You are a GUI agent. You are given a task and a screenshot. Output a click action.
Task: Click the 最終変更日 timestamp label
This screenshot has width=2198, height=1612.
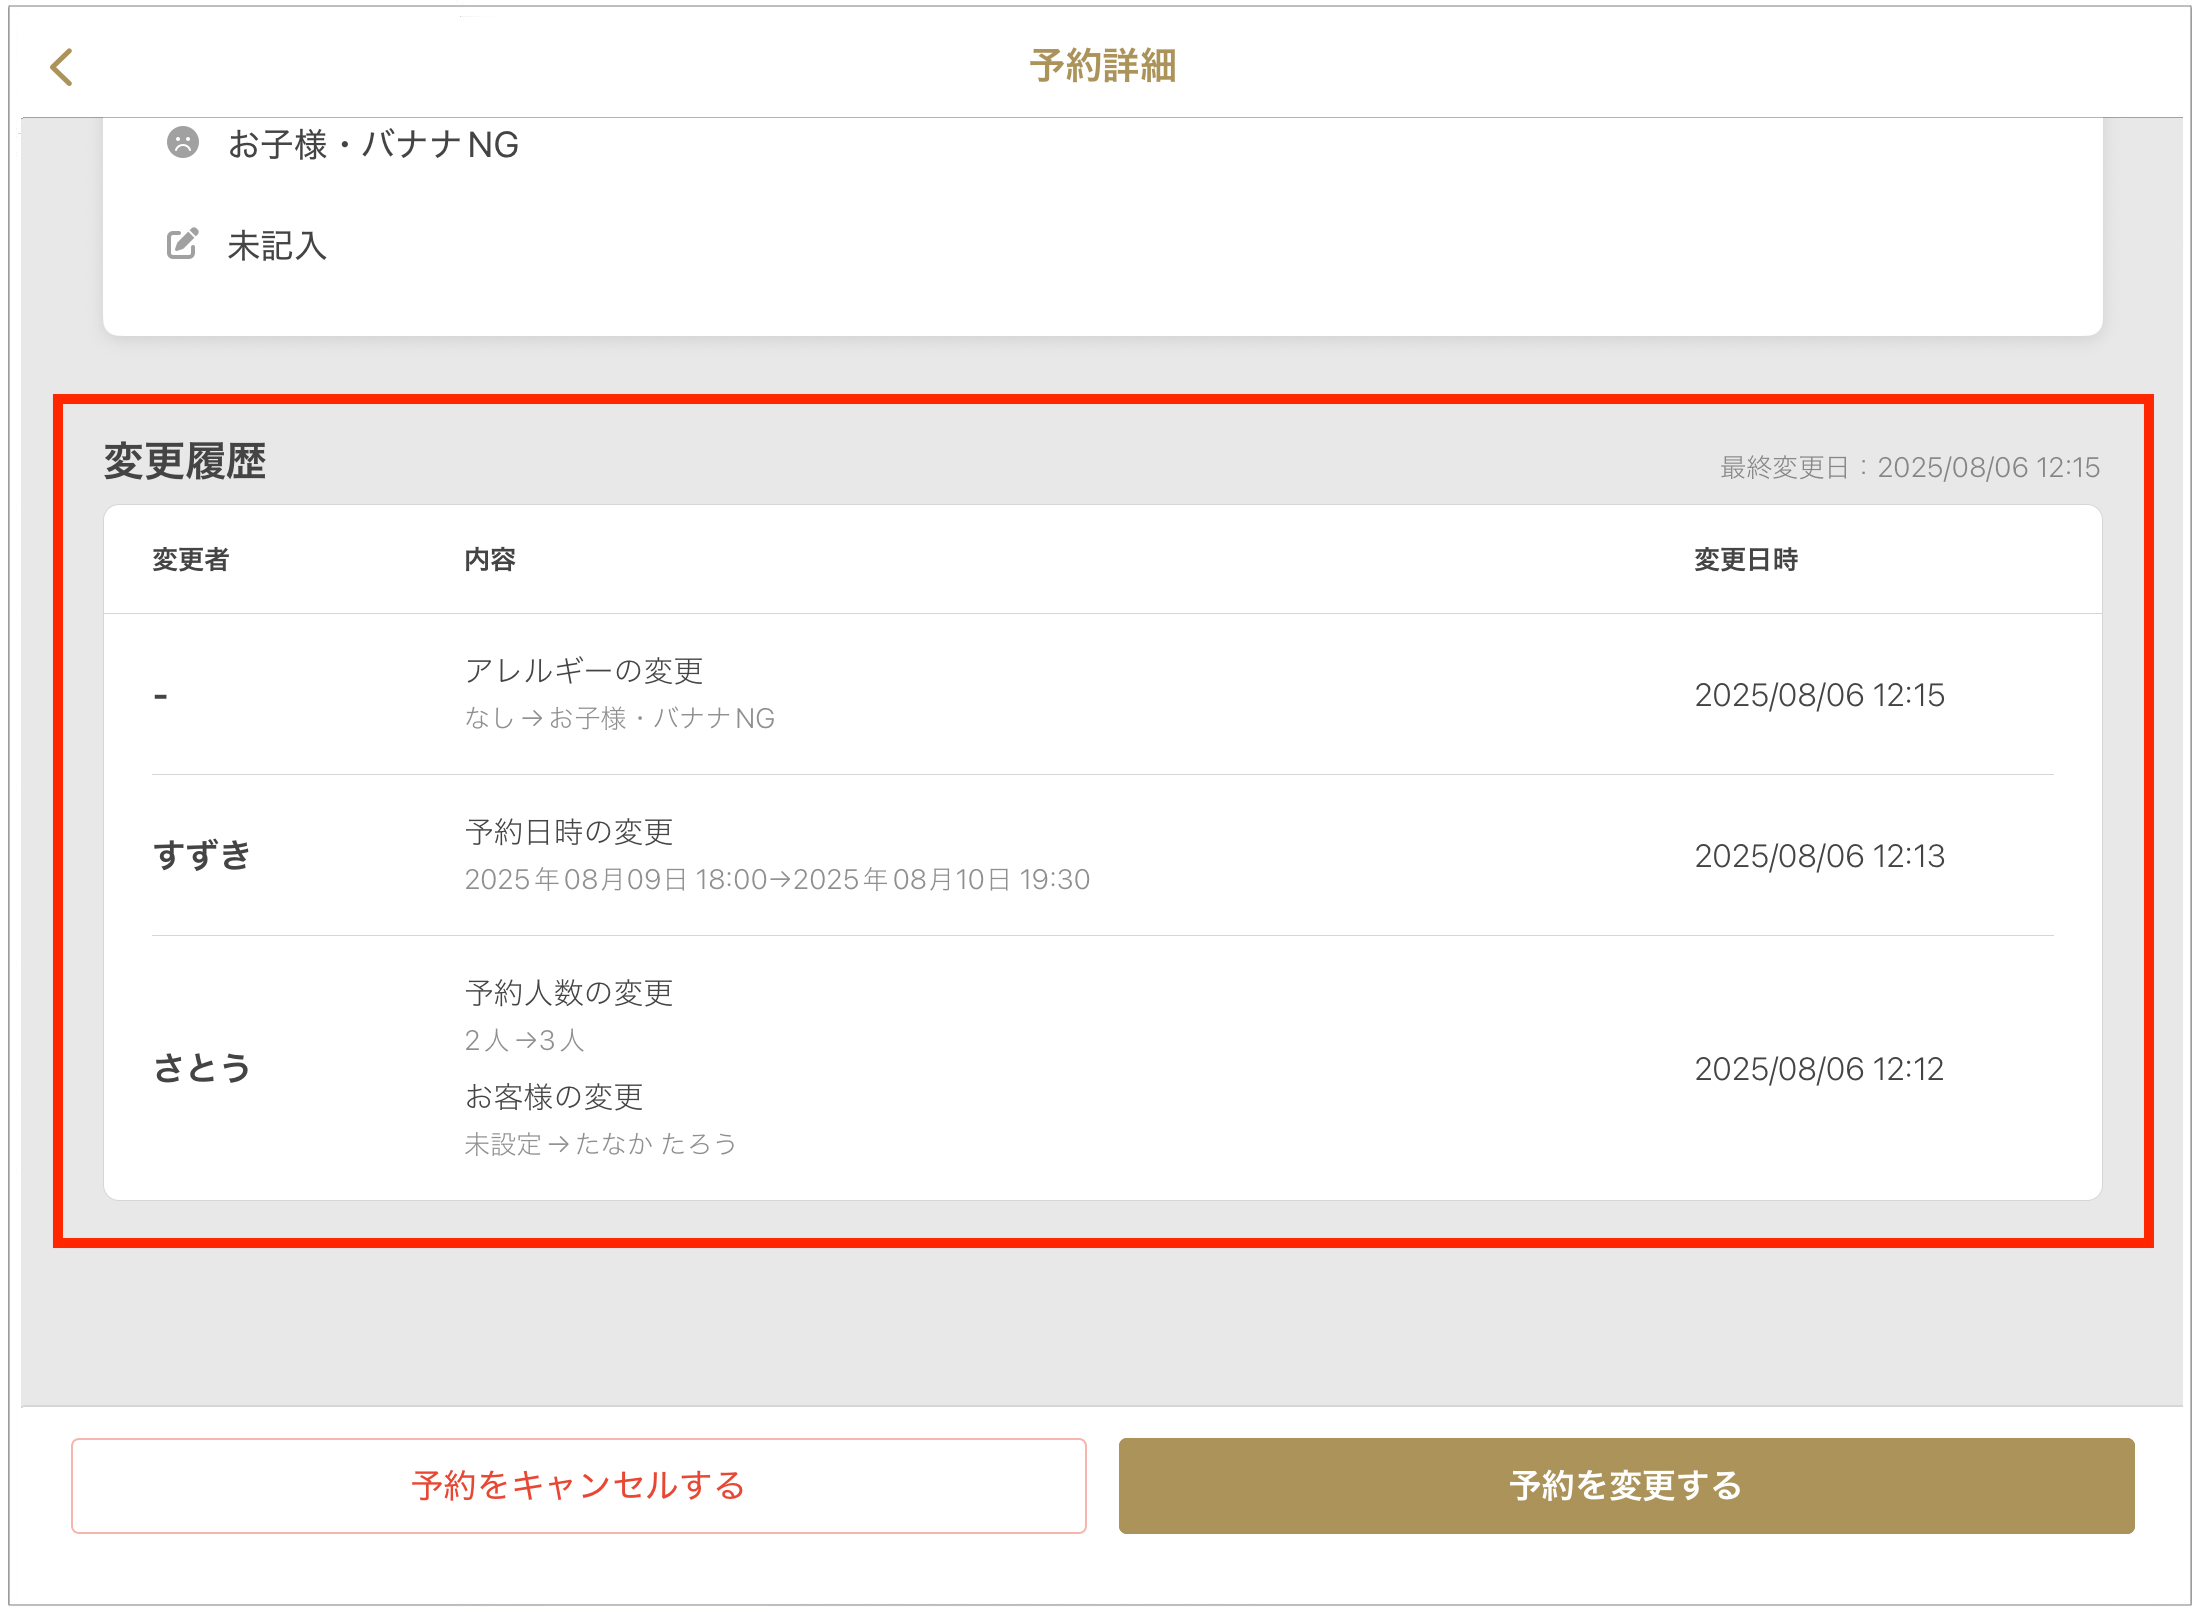1909,467
